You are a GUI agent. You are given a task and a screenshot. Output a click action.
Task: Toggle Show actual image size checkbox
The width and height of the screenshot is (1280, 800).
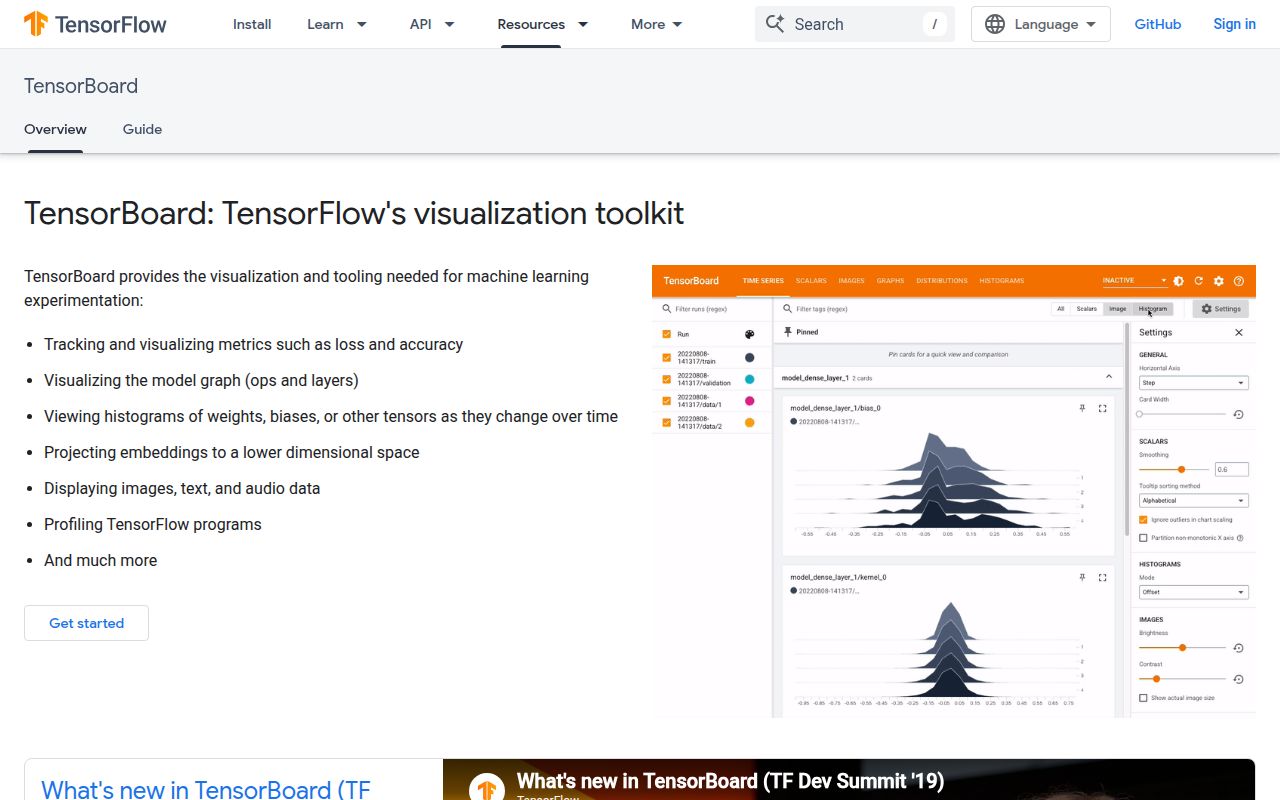click(1143, 698)
